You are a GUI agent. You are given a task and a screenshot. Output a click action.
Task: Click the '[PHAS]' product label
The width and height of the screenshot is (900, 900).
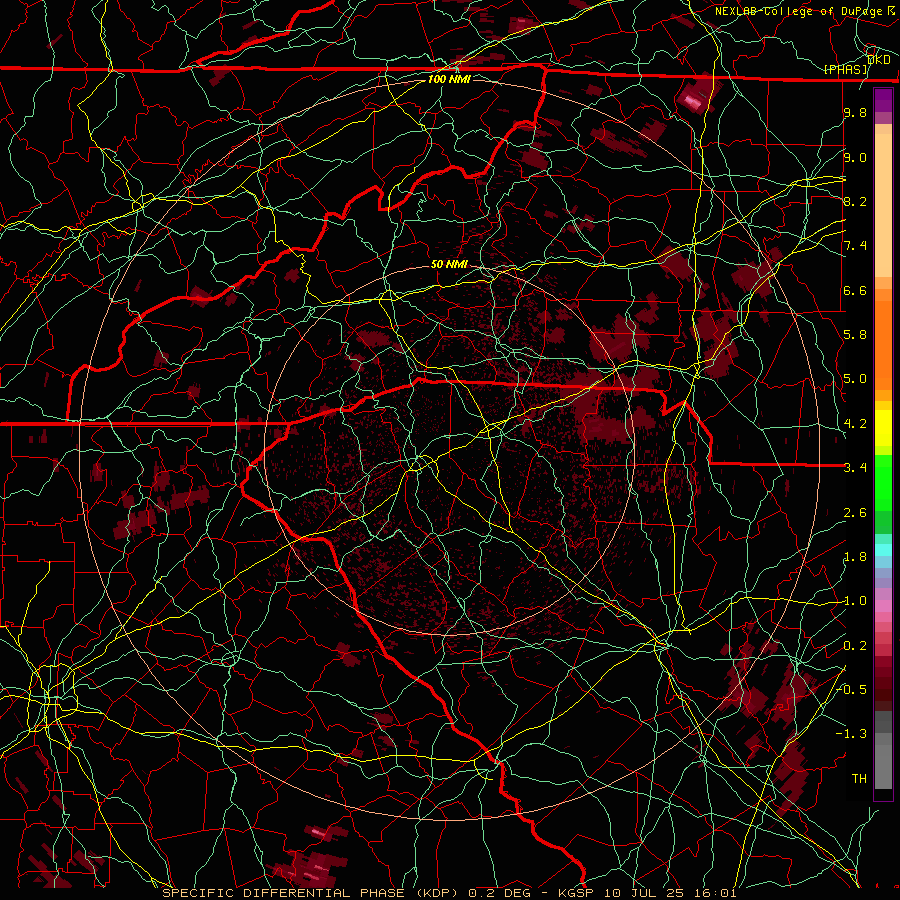pyautogui.click(x=846, y=69)
